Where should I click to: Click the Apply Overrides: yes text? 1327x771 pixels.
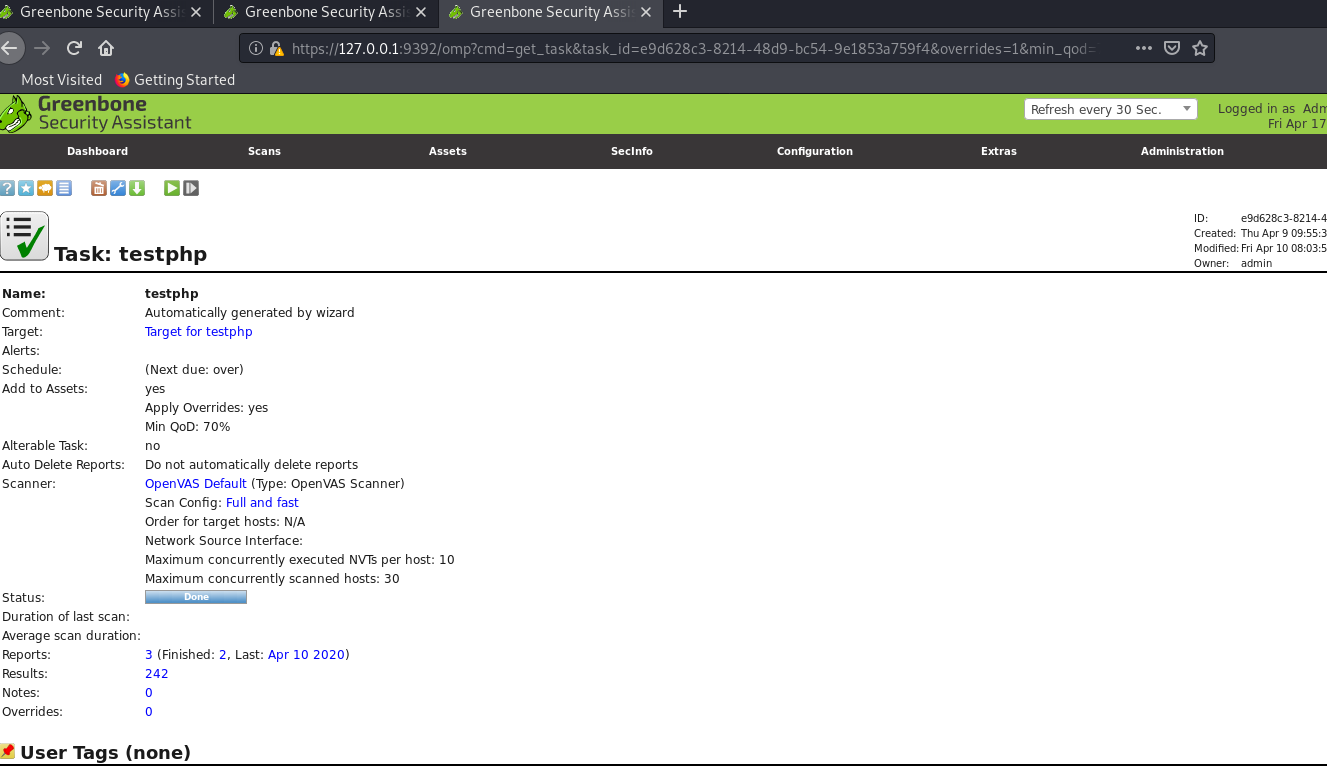pyautogui.click(x=207, y=407)
